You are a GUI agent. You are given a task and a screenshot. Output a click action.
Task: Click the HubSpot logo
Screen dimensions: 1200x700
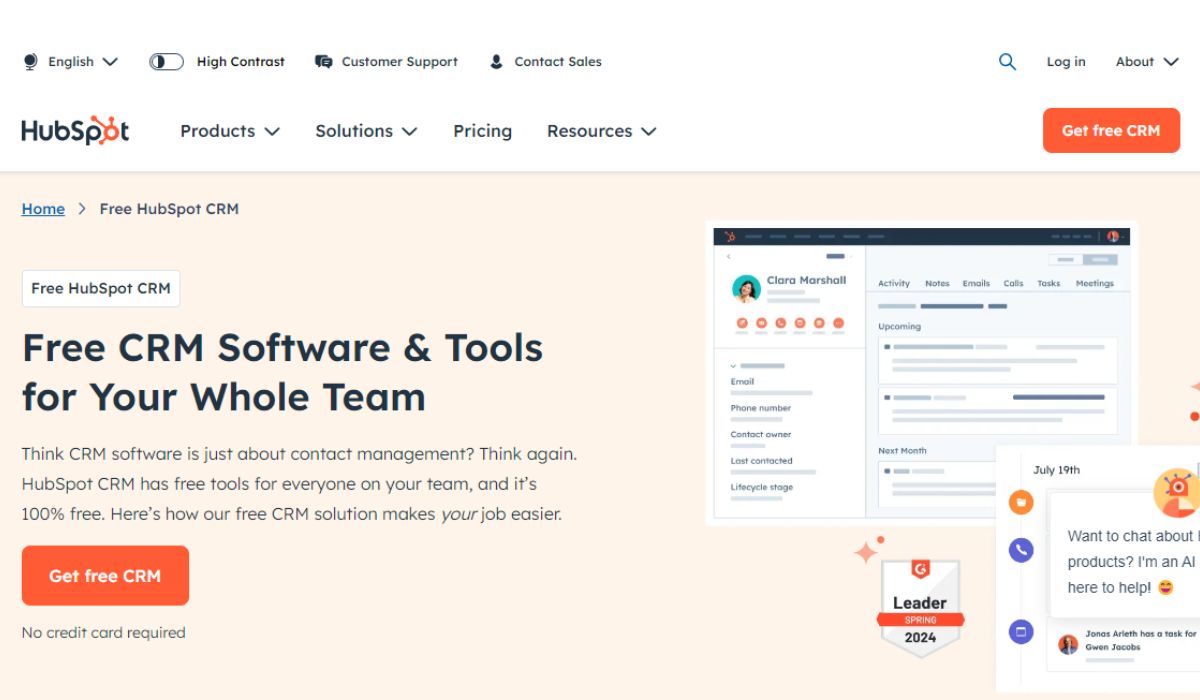[x=75, y=131]
